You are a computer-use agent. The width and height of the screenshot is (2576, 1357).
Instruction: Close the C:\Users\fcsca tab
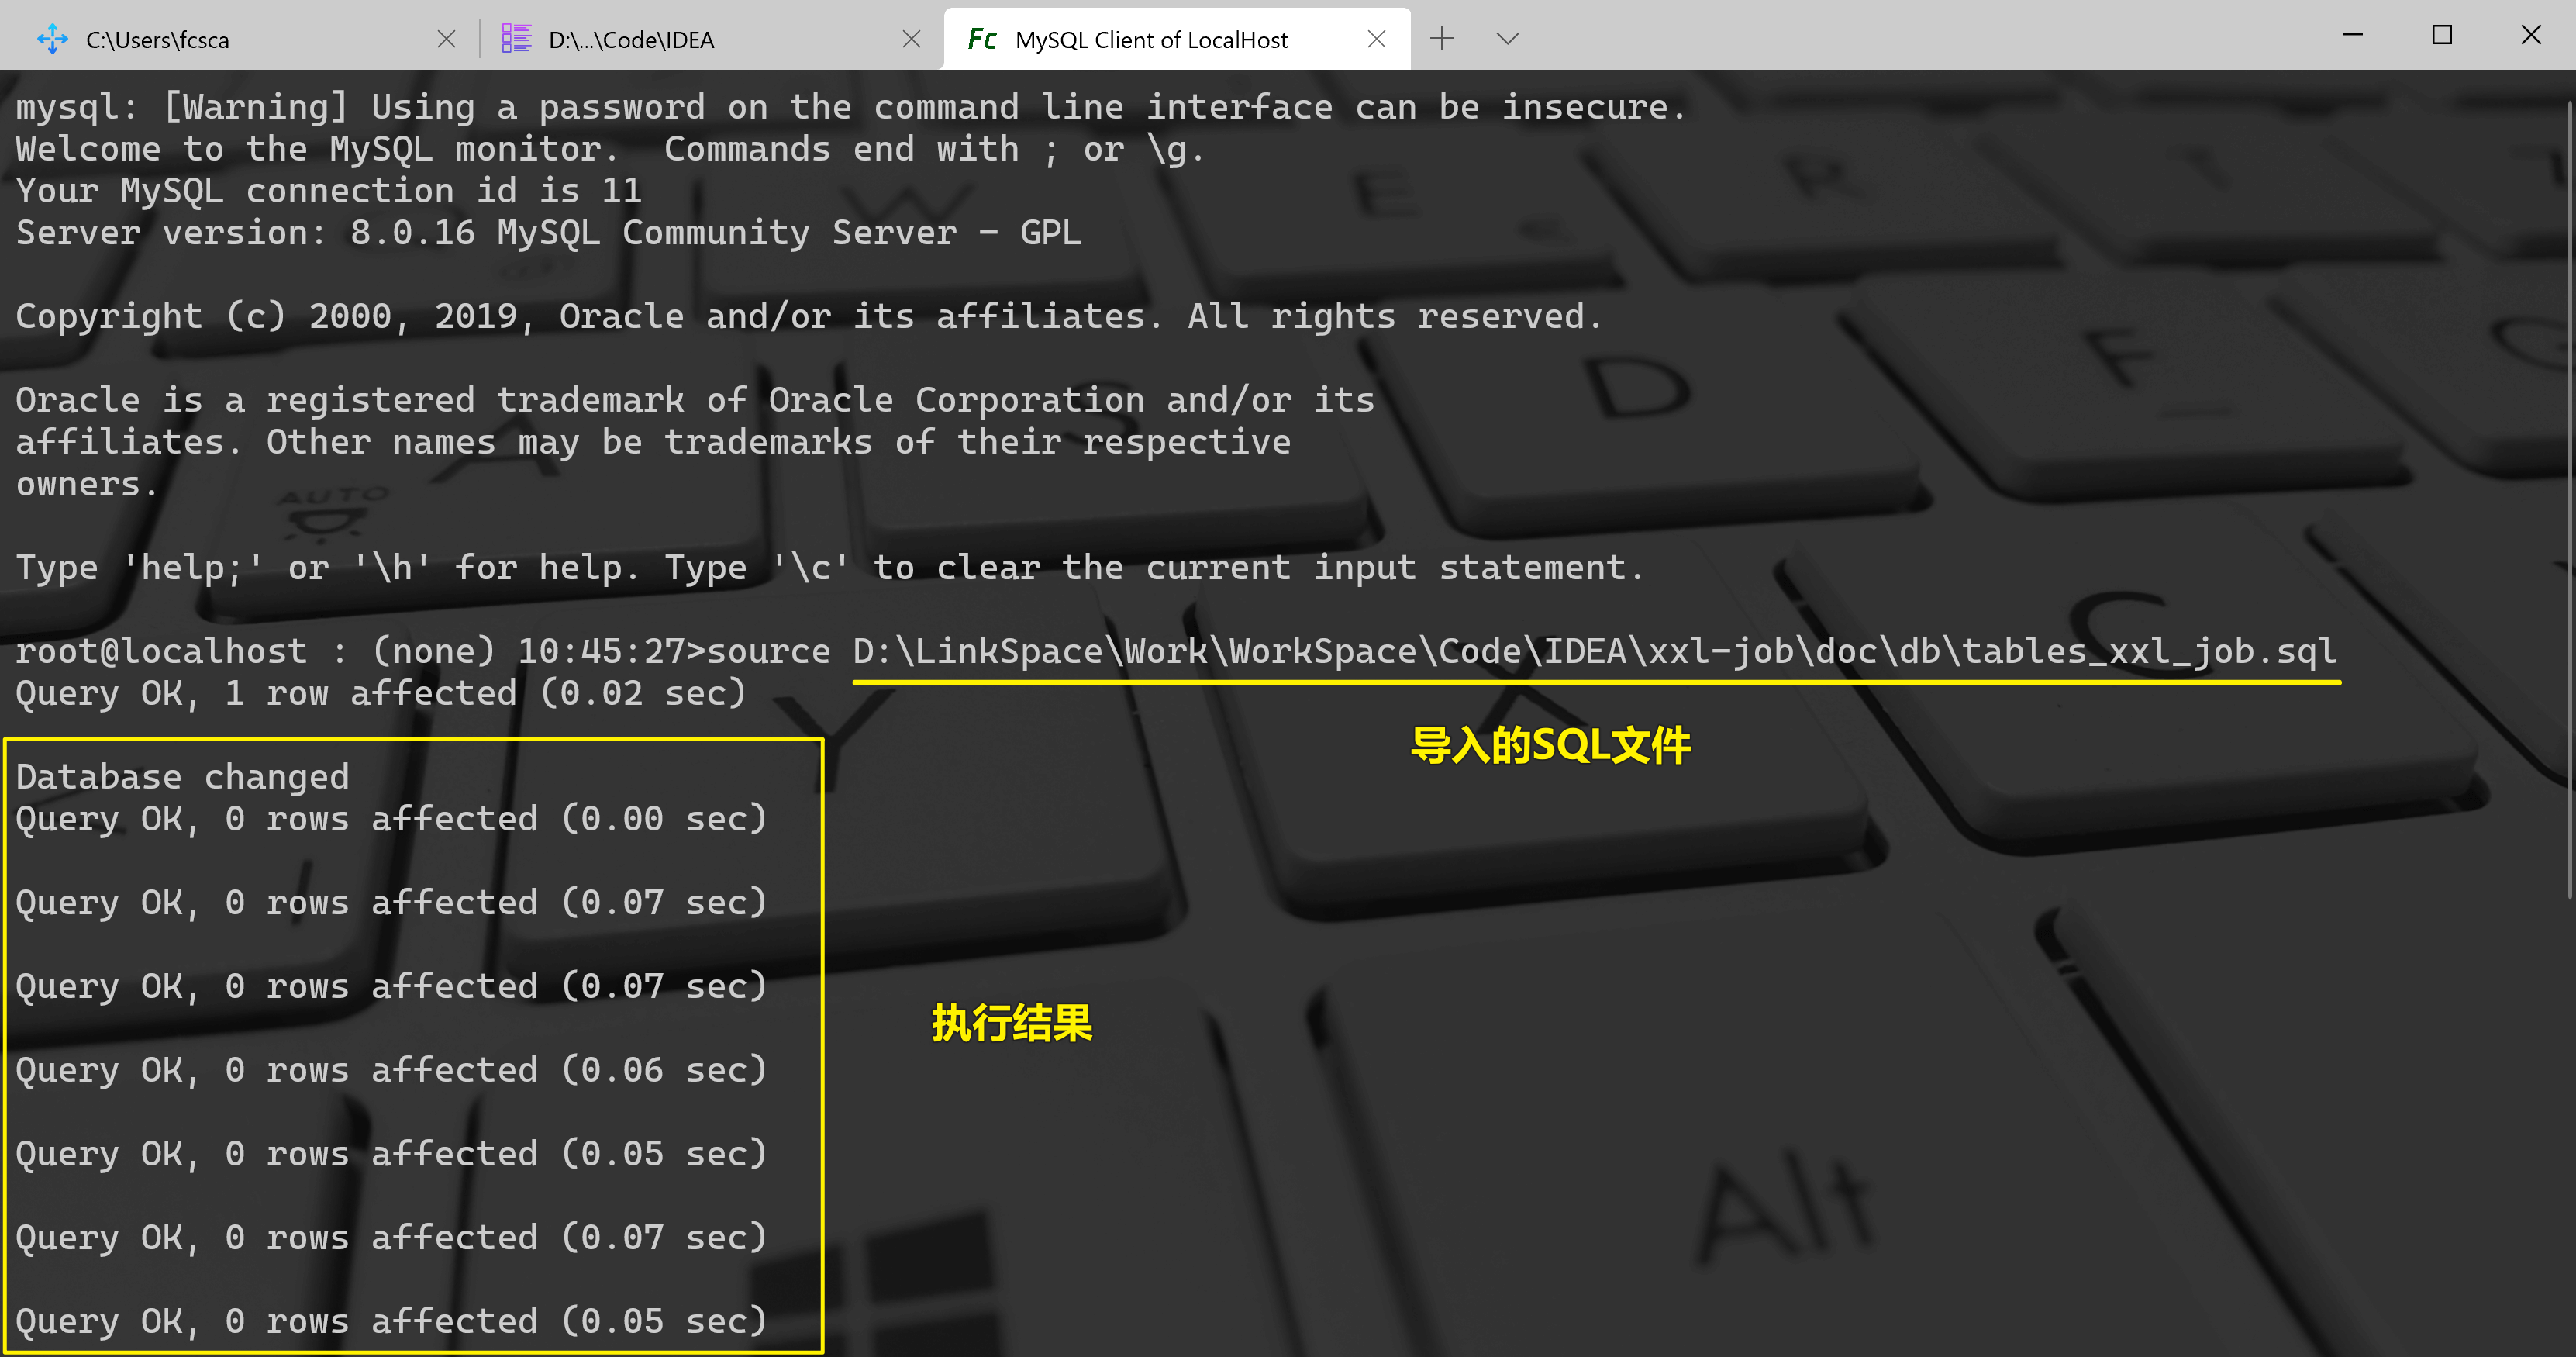pyautogui.click(x=446, y=39)
